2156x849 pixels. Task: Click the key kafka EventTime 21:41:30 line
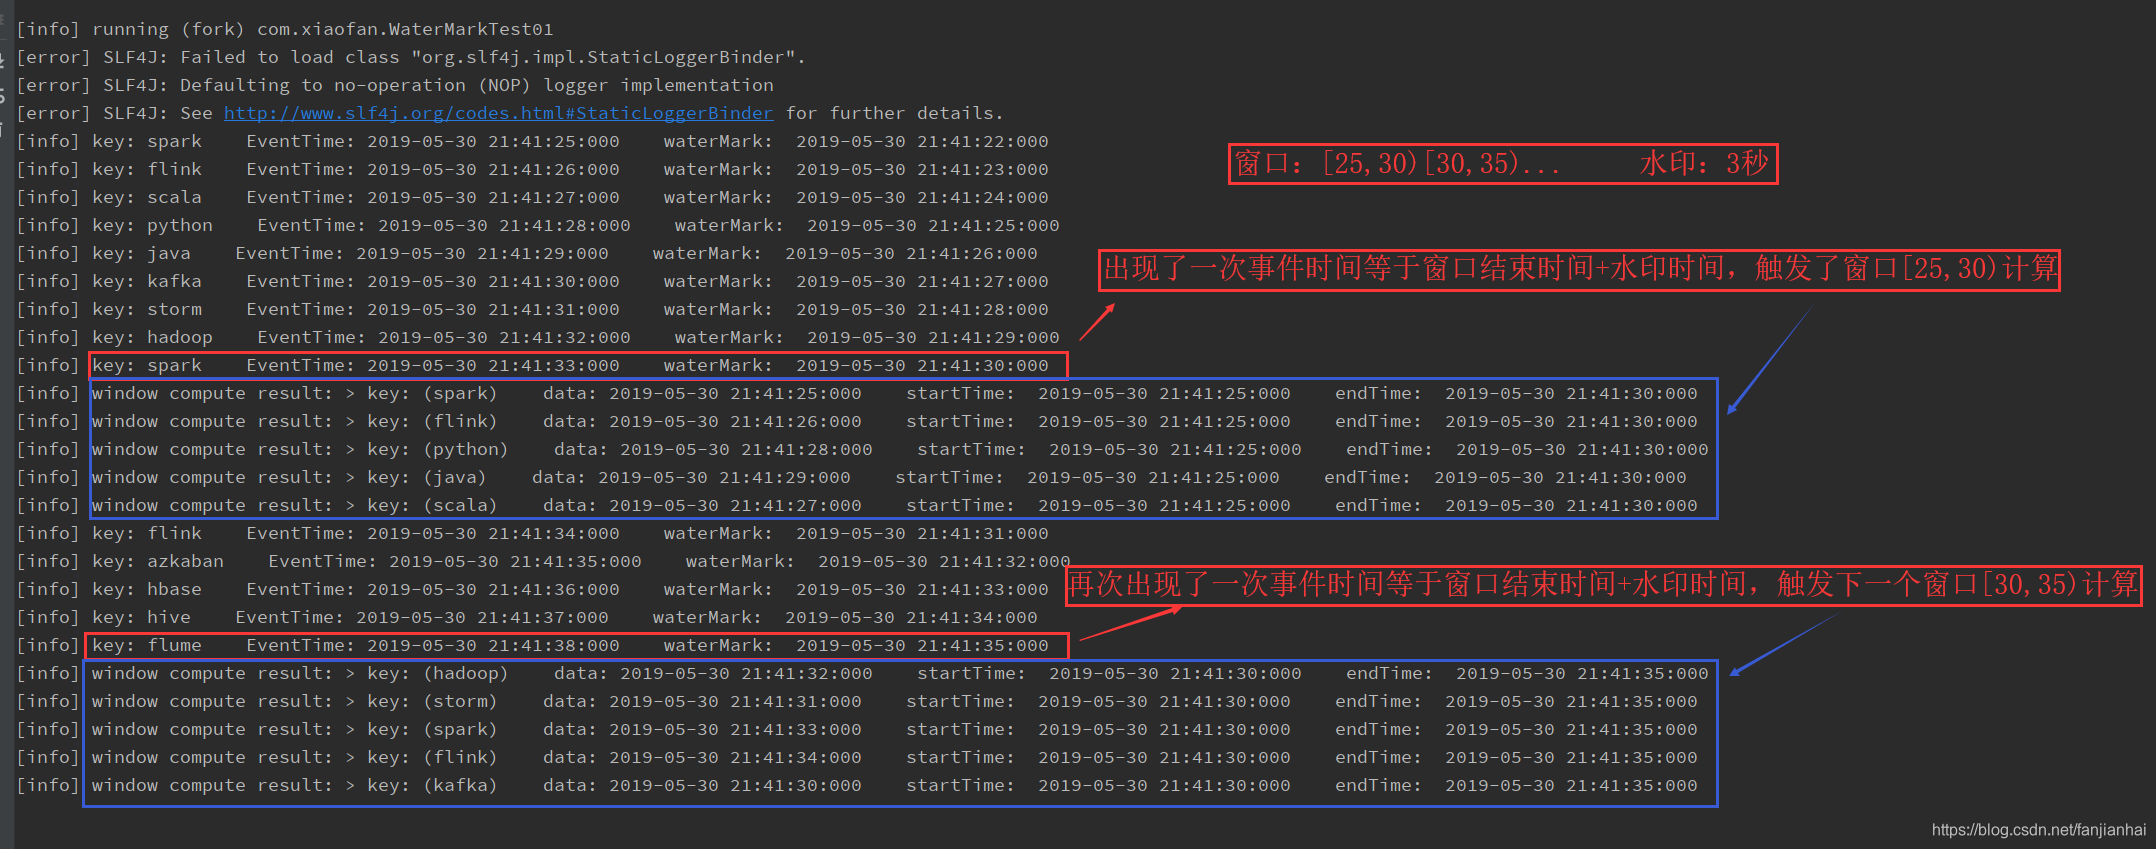point(533,281)
